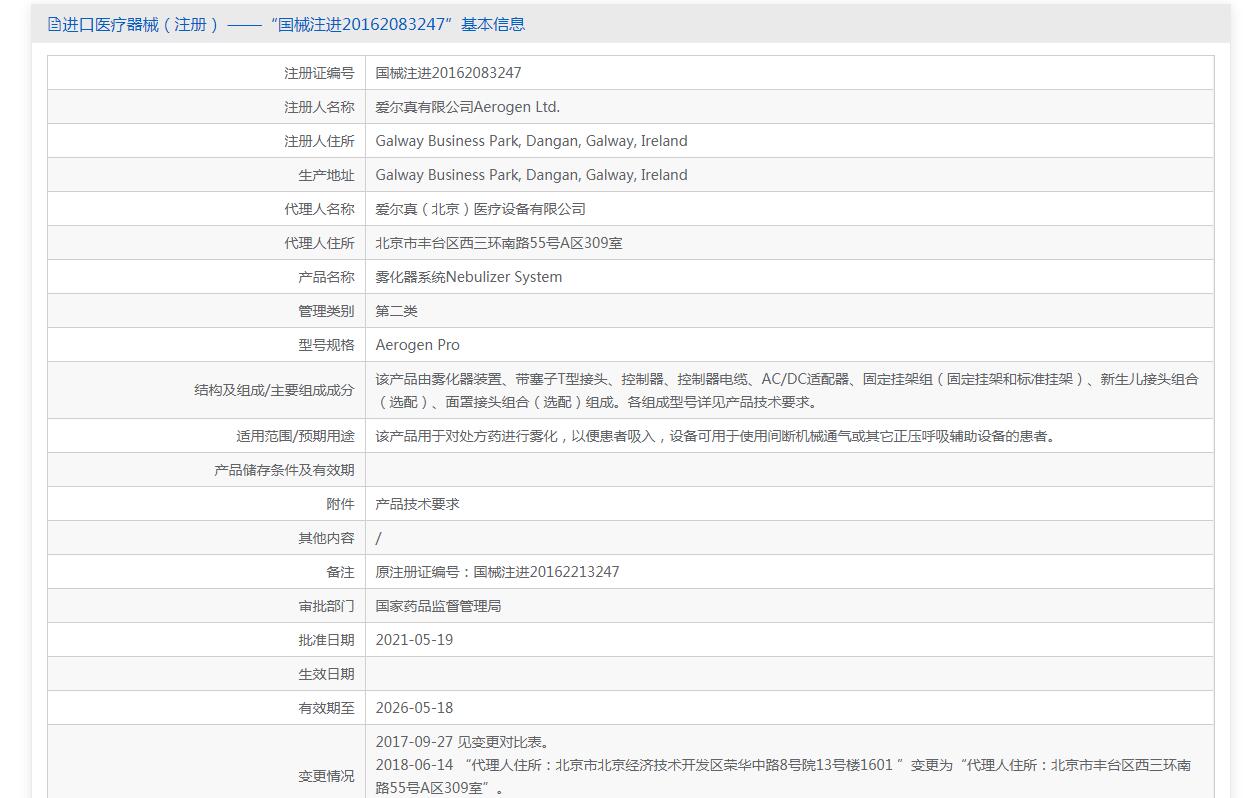Click the 产品名称 label
The image size is (1249, 798).
point(326,277)
